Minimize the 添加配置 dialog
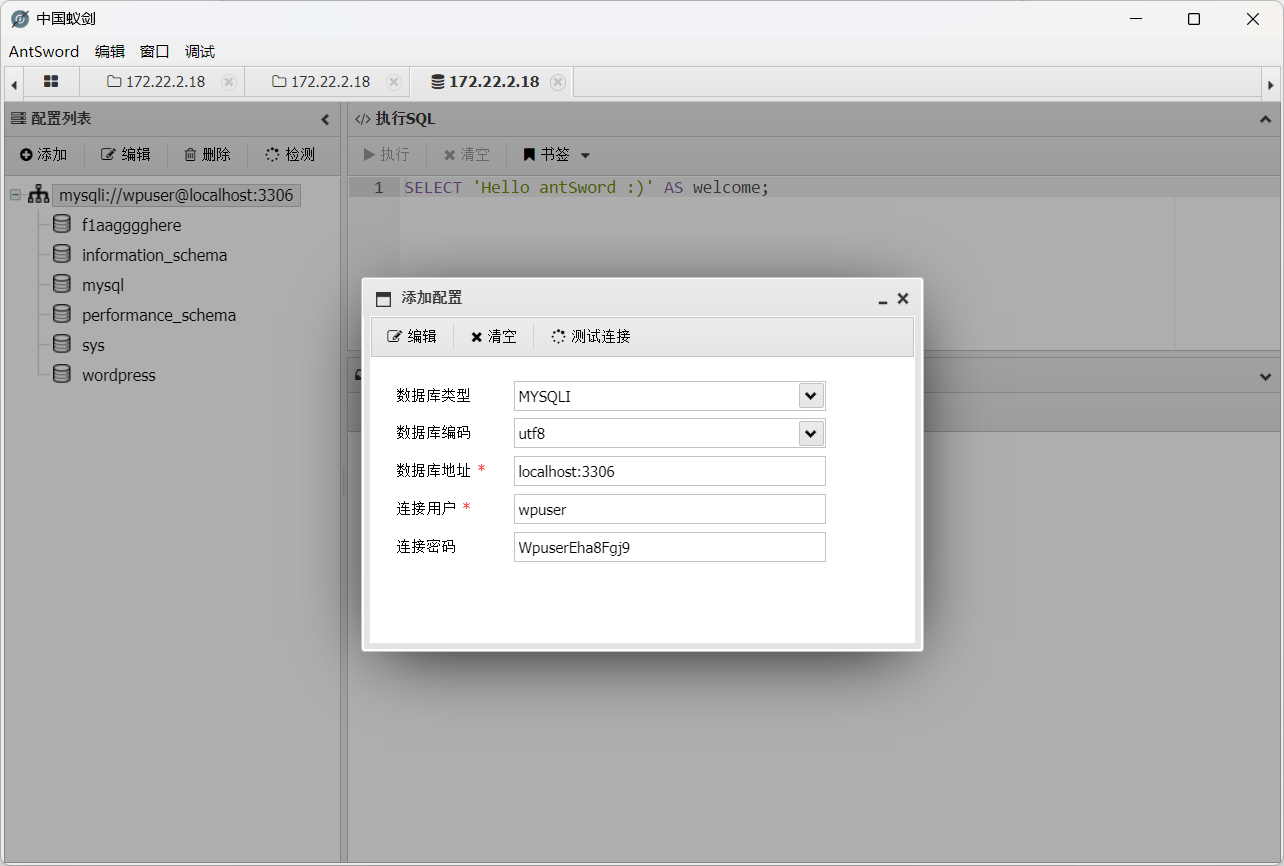This screenshot has height=866, width=1284. coord(883,299)
